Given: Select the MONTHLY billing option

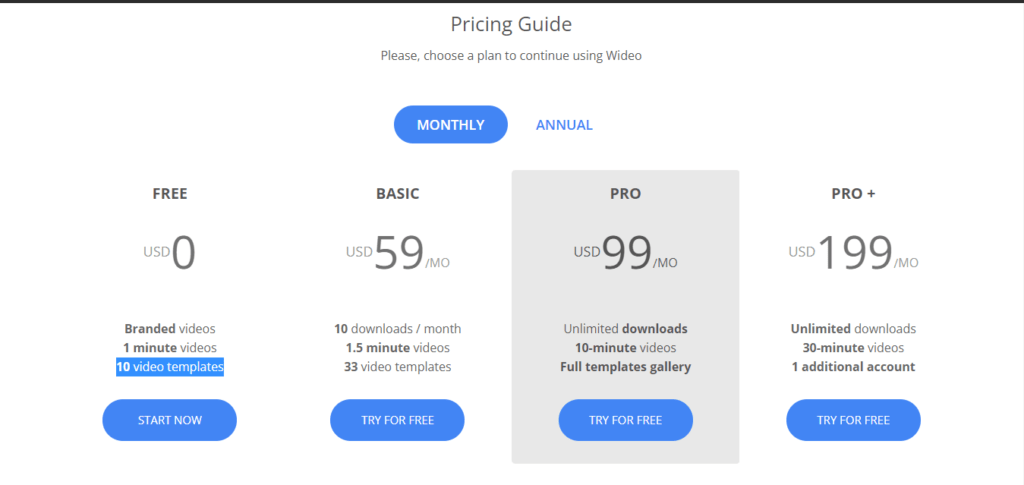Looking at the screenshot, I should [x=450, y=125].
